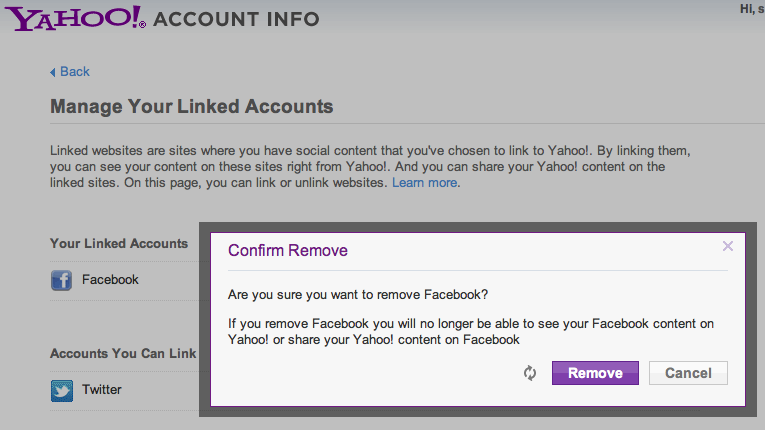The height and width of the screenshot is (430, 765).
Task: Click the Facebook content warning paragraph
Action: (x=471, y=331)
